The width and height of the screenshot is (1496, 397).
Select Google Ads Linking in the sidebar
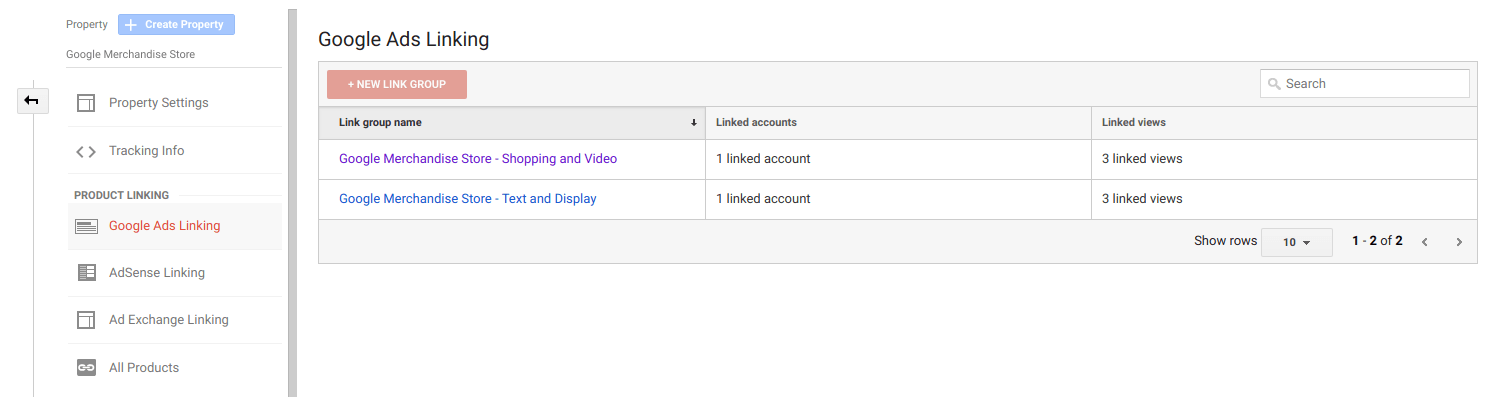[175, 226]
